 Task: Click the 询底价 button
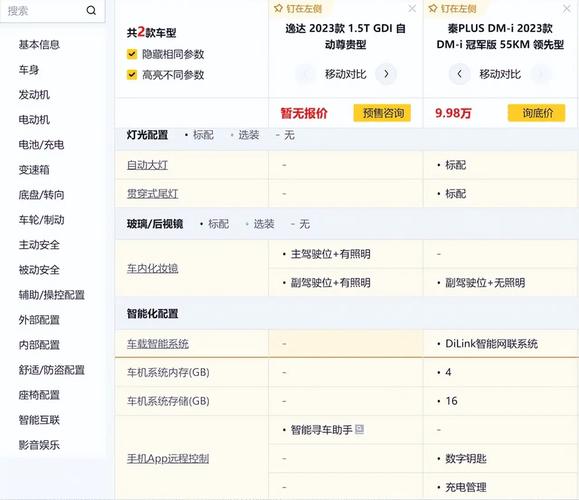click(537, 113)
